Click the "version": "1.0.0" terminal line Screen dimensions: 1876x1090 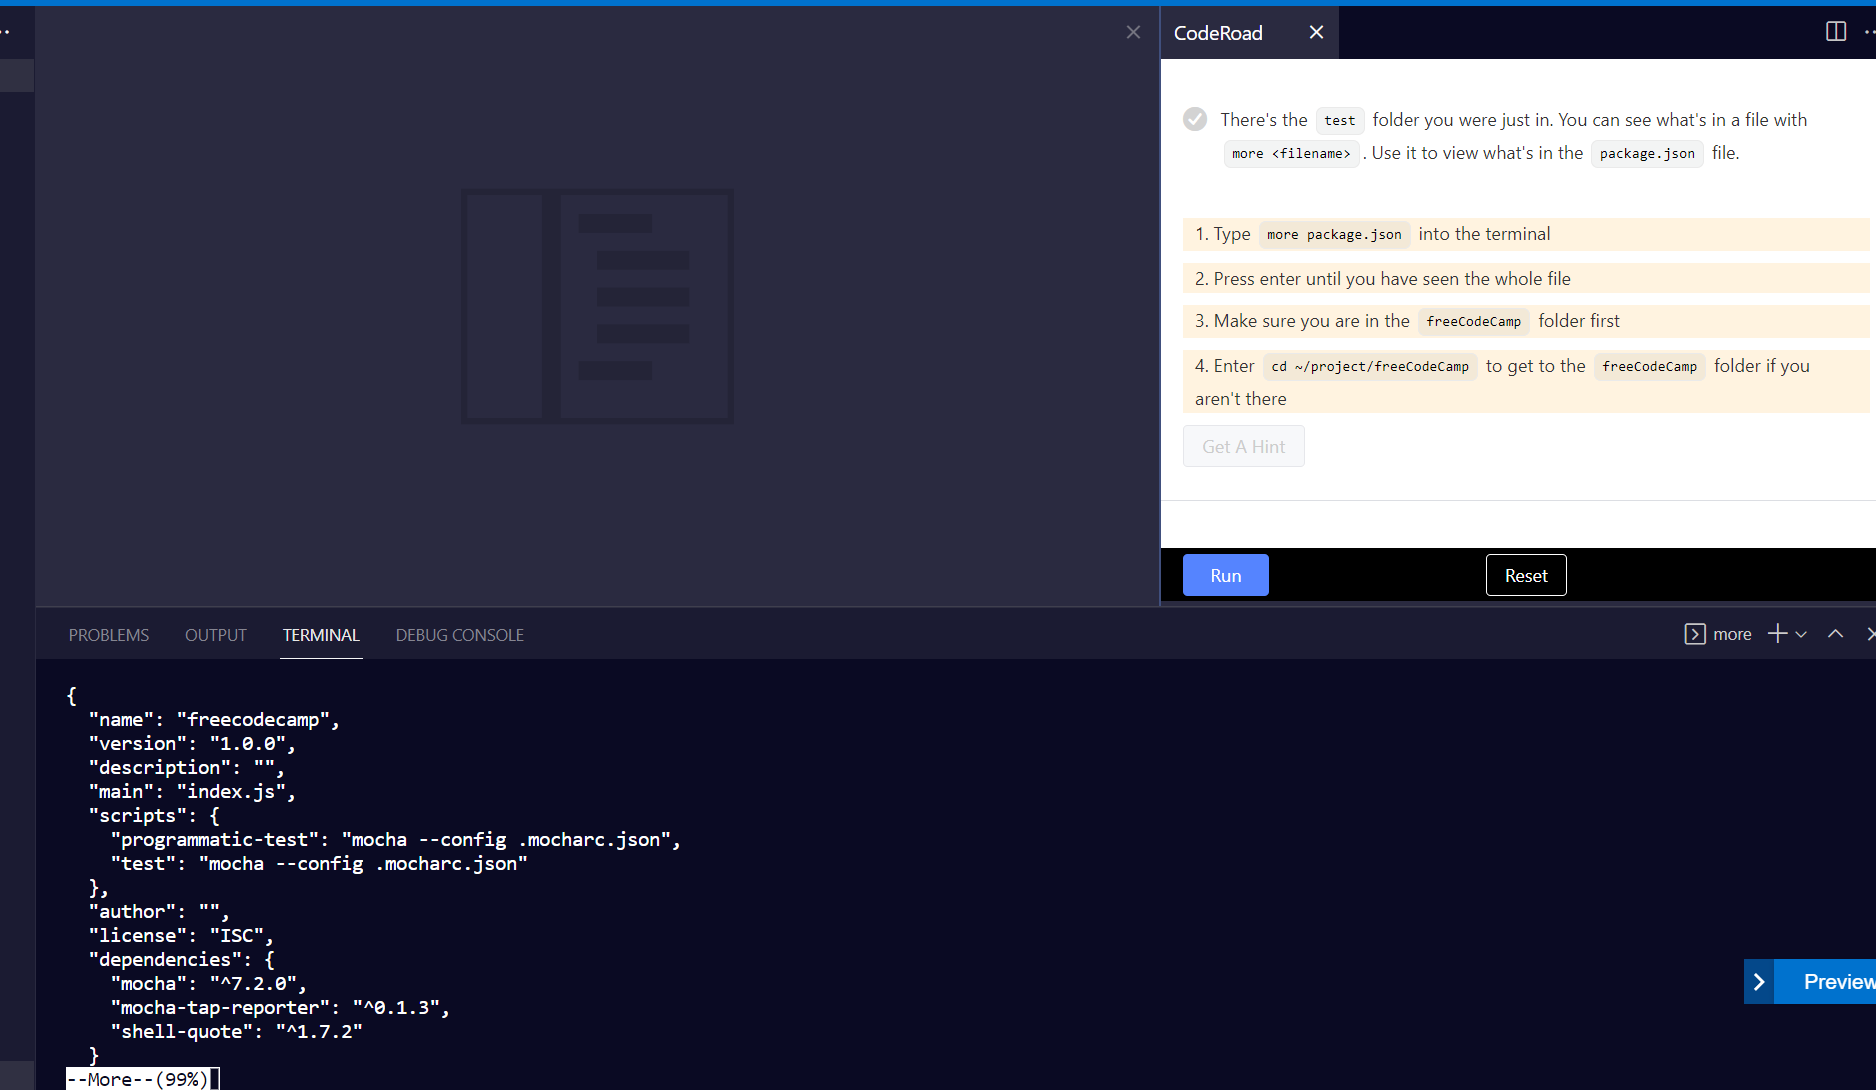pos(192,743)
